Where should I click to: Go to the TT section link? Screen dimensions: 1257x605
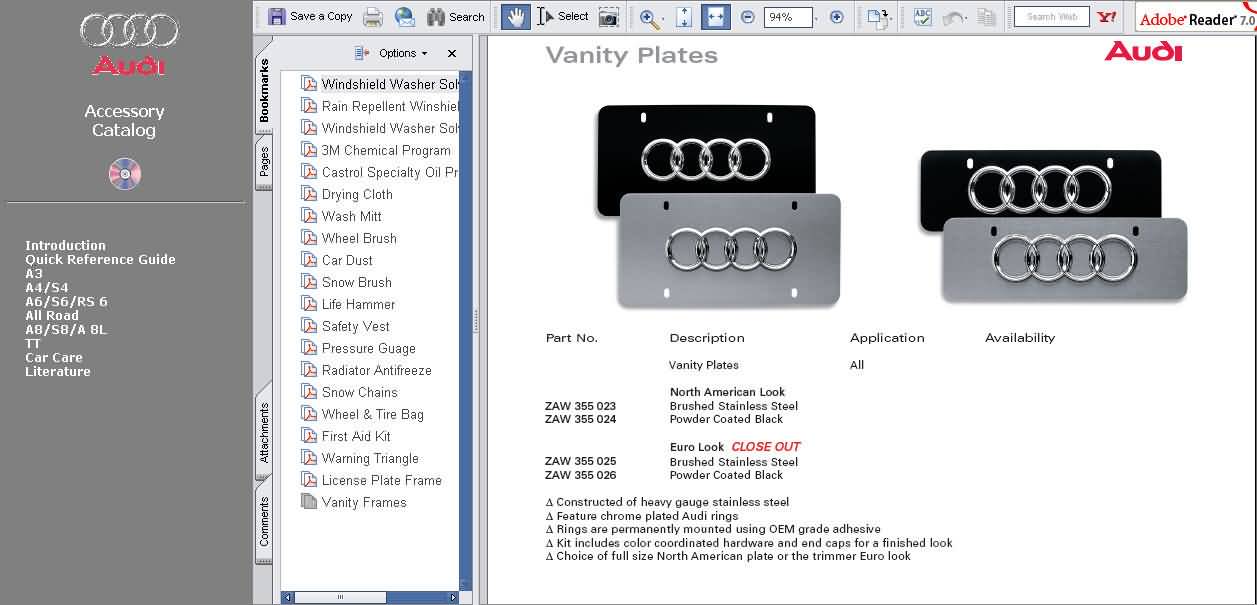(x=33, y=343)
